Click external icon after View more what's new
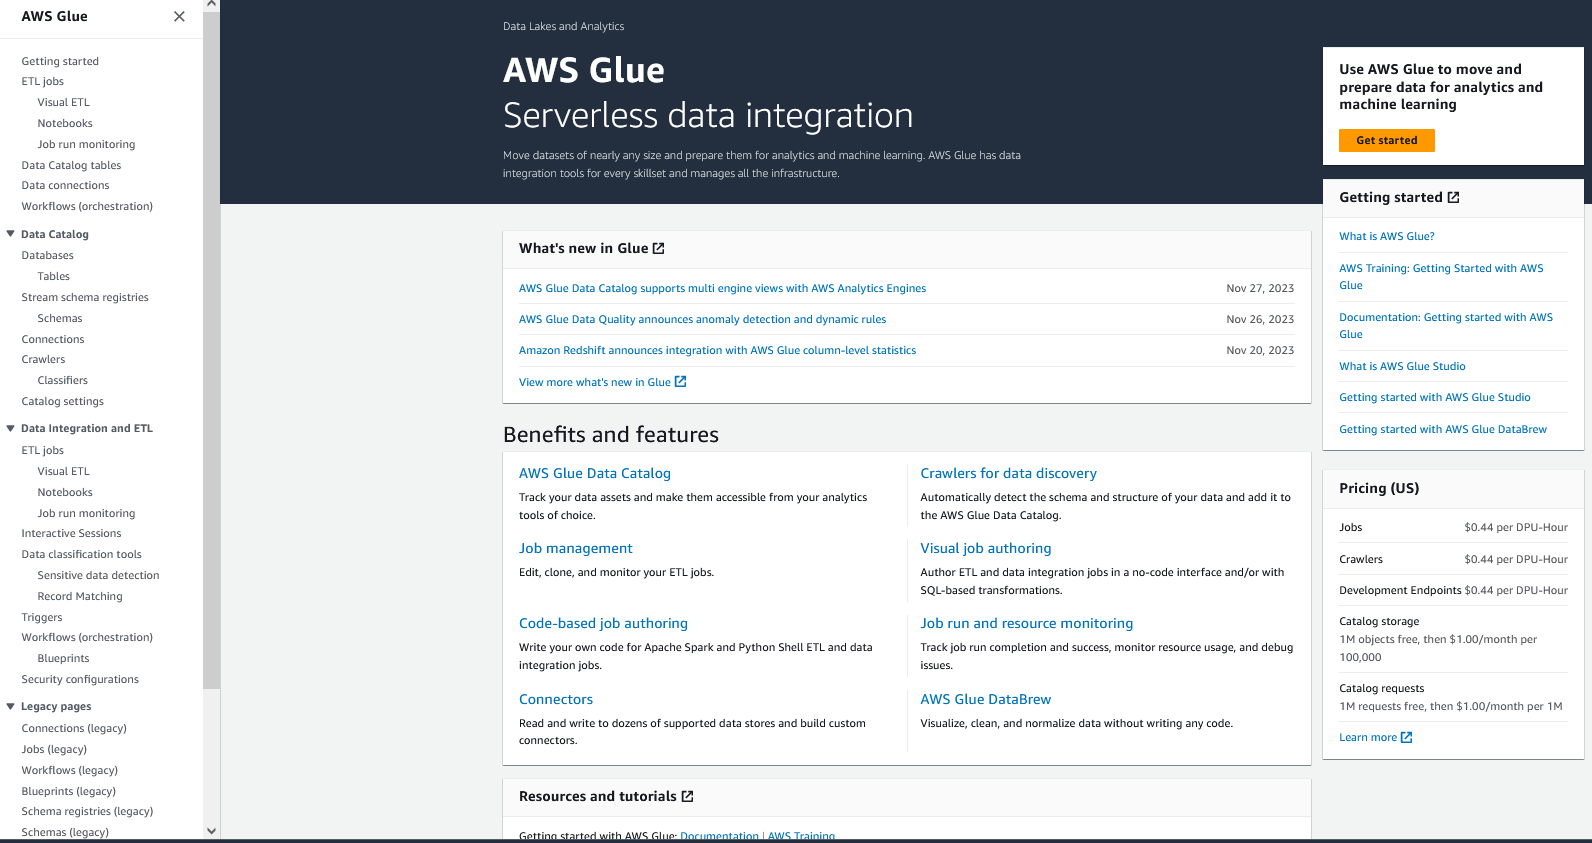 (680, 381)
